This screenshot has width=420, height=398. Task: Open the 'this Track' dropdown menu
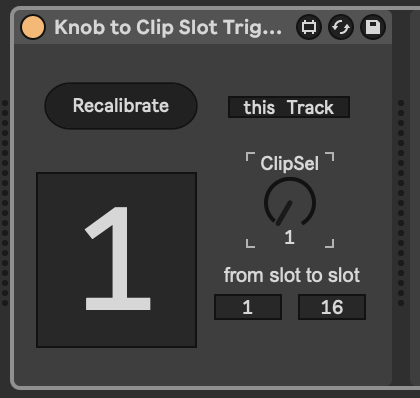(289, 107)
